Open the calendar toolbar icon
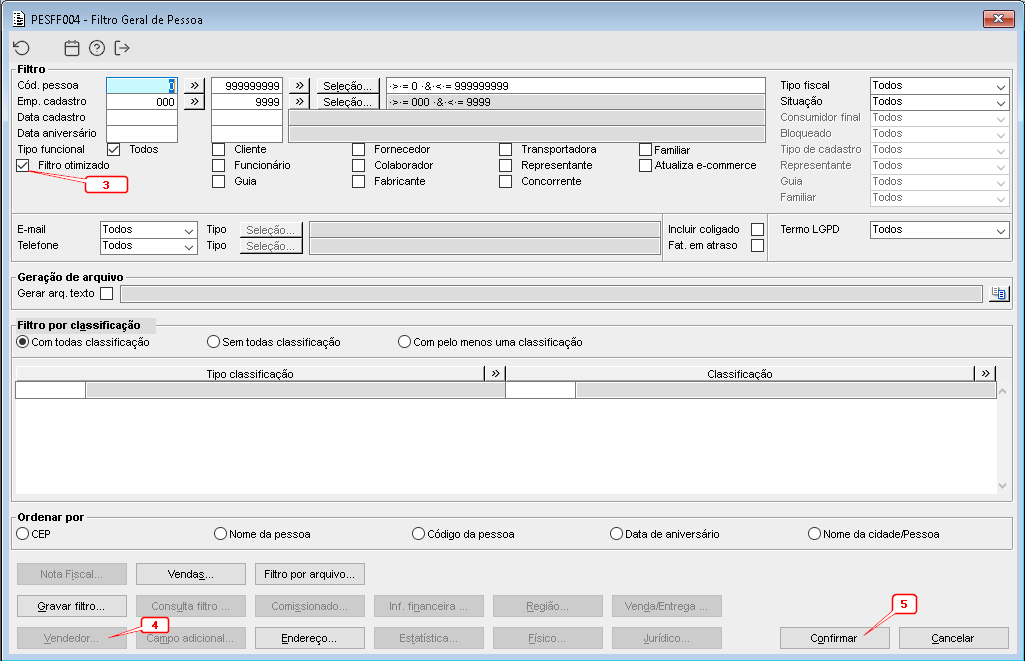Screen dimensions: 1025x661 point(72,48)
